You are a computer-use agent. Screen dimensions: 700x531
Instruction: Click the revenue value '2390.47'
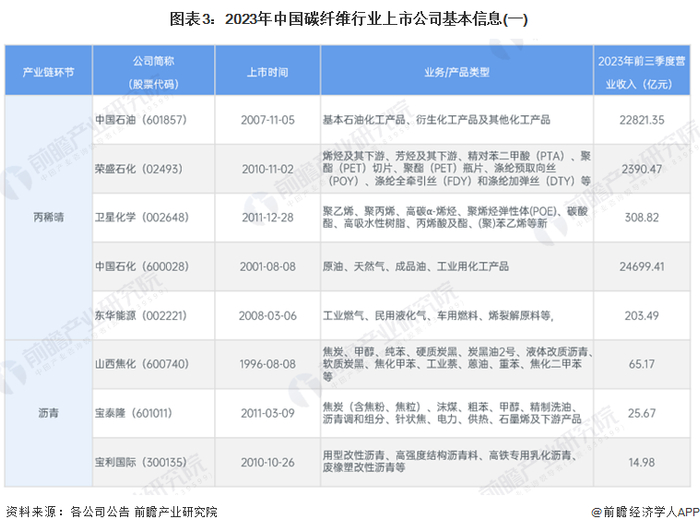pos(642,169)
